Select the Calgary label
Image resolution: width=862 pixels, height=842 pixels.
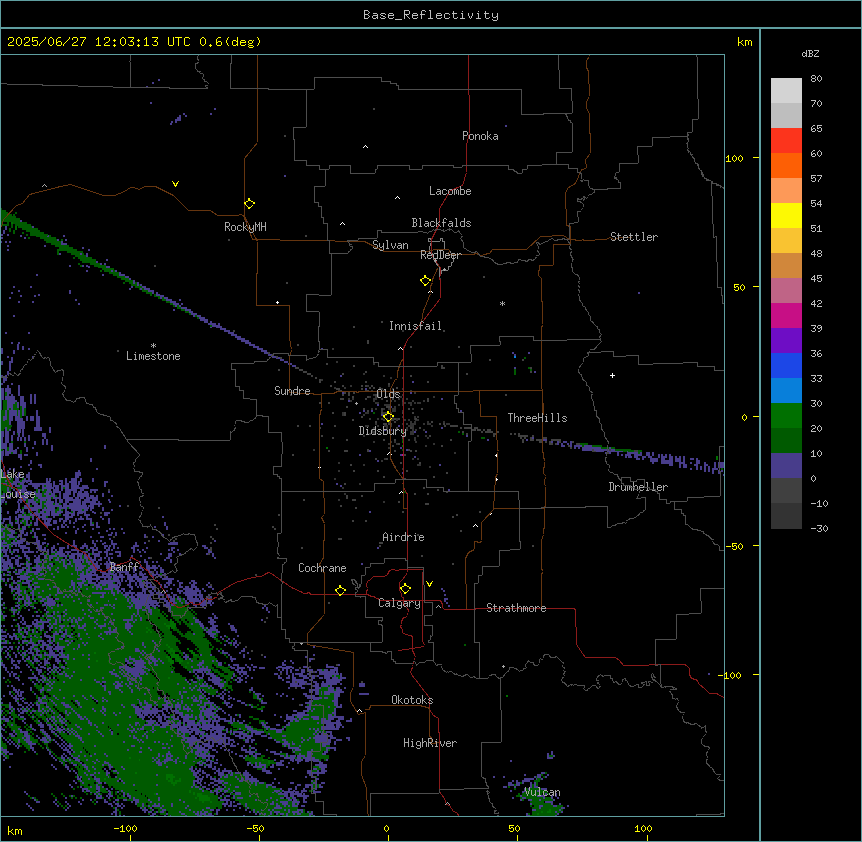(x=399, y=603)
